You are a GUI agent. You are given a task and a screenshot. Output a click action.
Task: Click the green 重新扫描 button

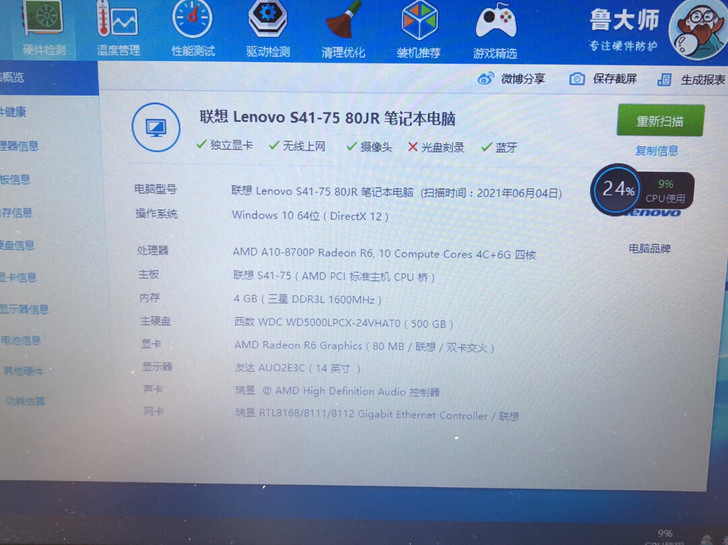pyautogui.click(x=660, y=121)
